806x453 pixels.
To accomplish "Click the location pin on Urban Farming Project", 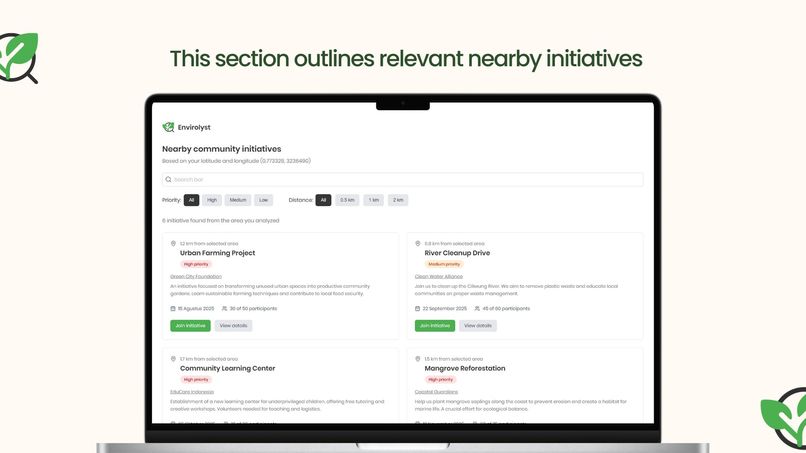I will pos(173,244).
